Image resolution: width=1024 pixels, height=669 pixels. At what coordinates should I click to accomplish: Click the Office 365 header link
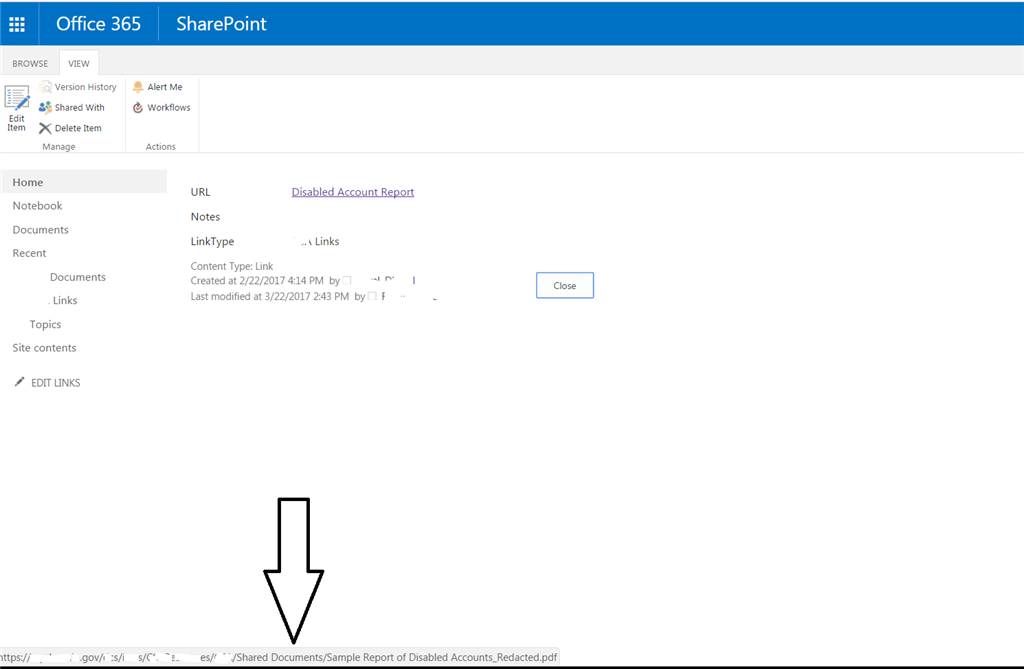pos(99,24)
